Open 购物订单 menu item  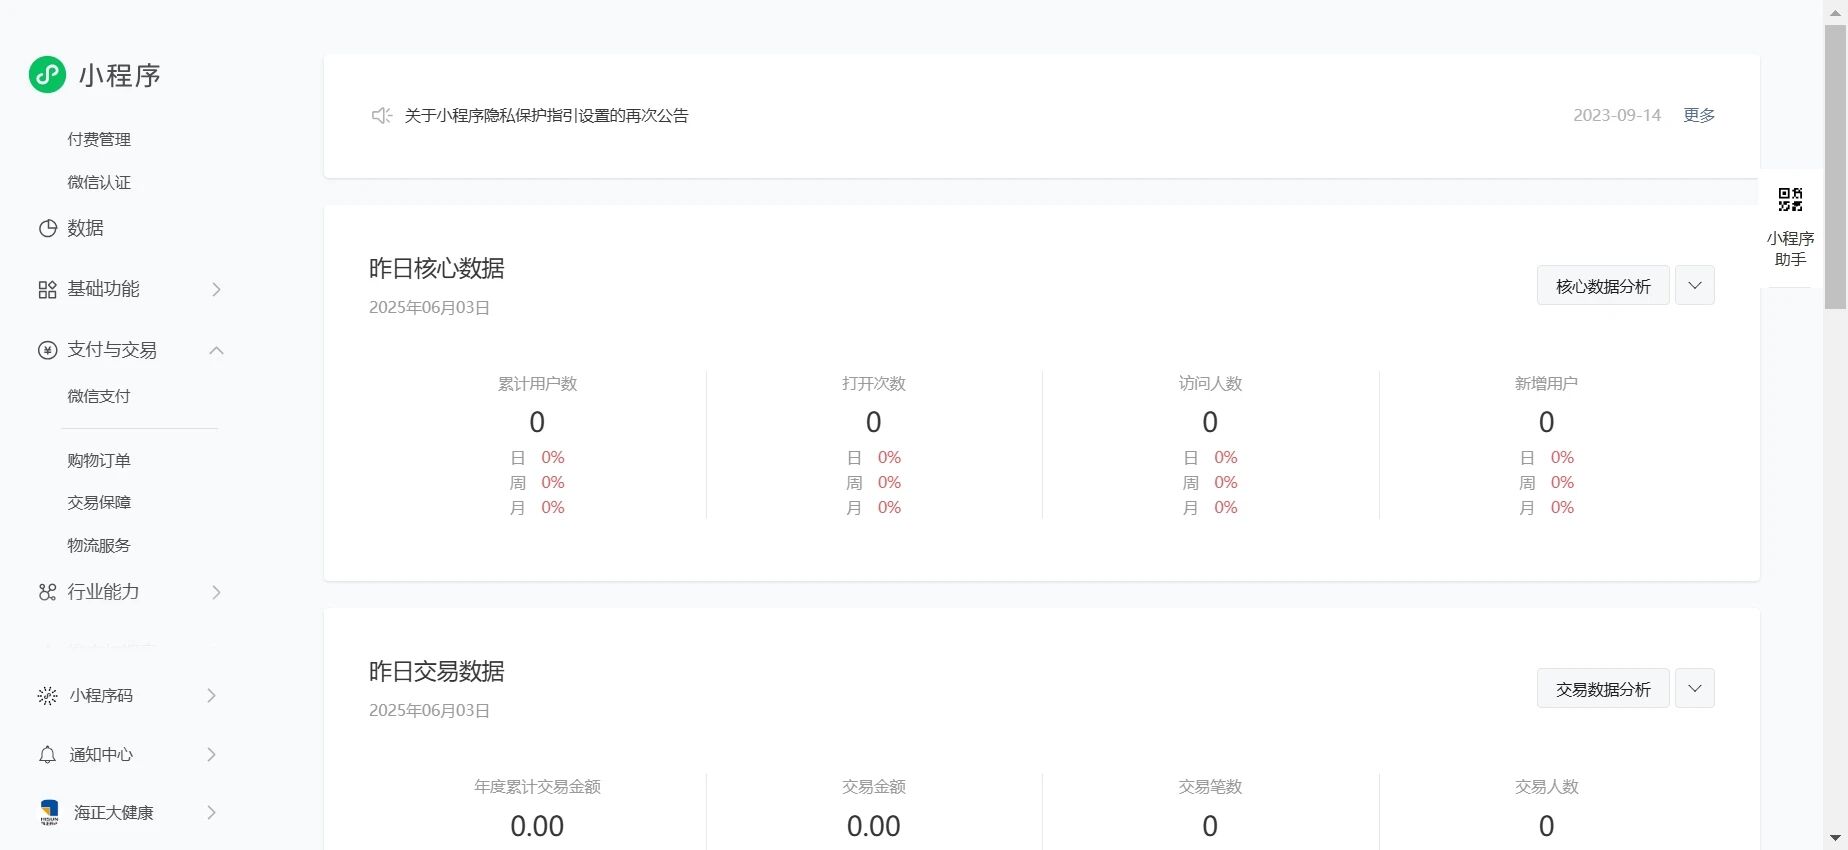pyautogui.click(x=99, y=460)
